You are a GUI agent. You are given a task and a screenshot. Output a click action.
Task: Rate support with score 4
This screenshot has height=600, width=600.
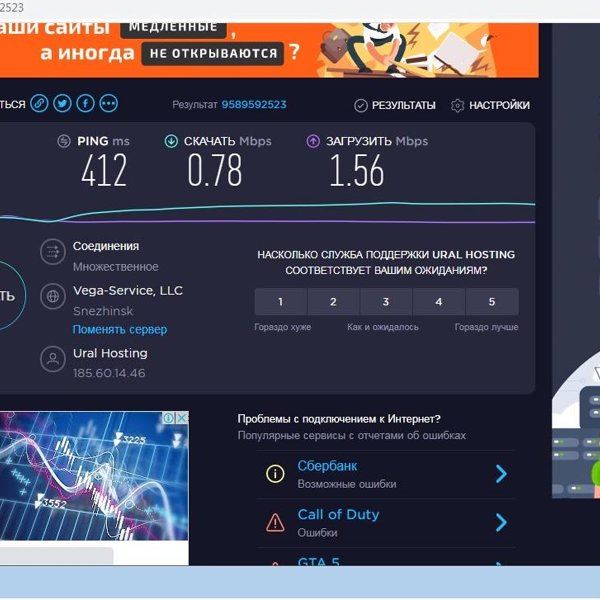click(439, 302)
